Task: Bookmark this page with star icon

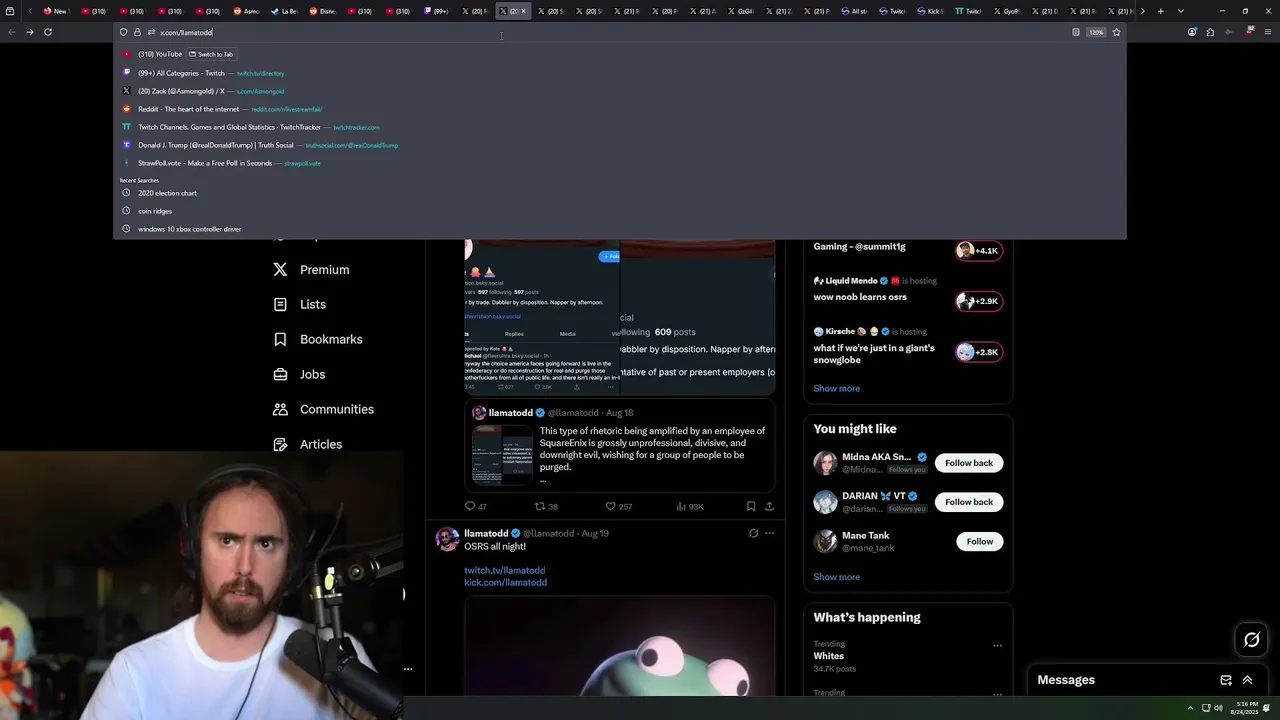Action: [x=1116, y=32]
